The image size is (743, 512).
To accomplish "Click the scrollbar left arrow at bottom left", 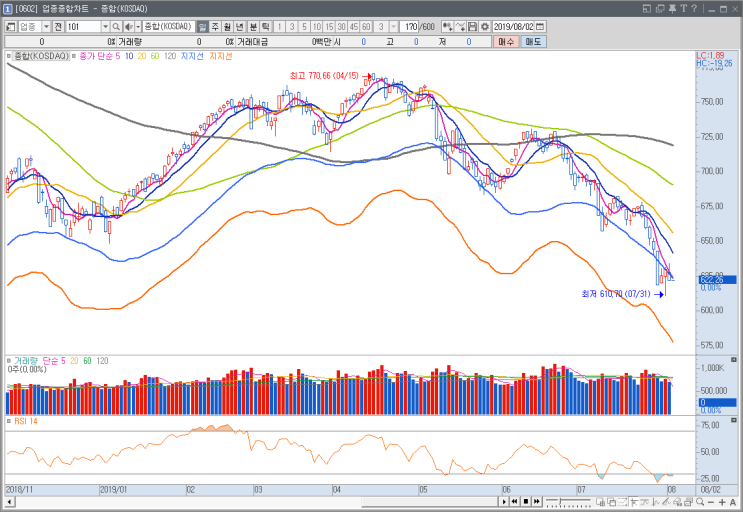I will click(9, 502).
